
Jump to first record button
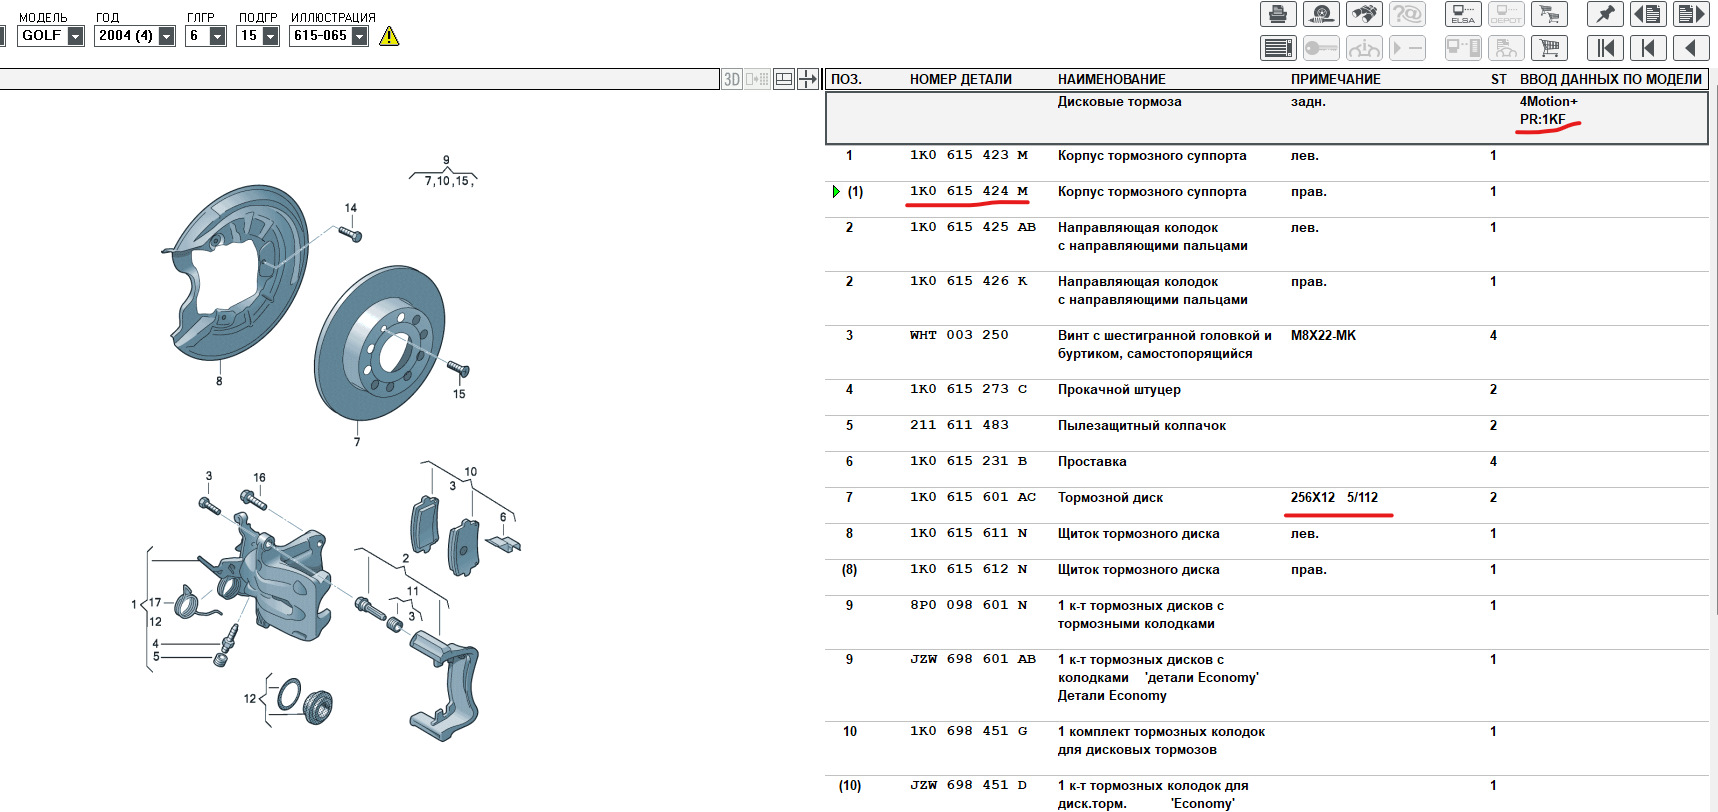(1605, 48)
